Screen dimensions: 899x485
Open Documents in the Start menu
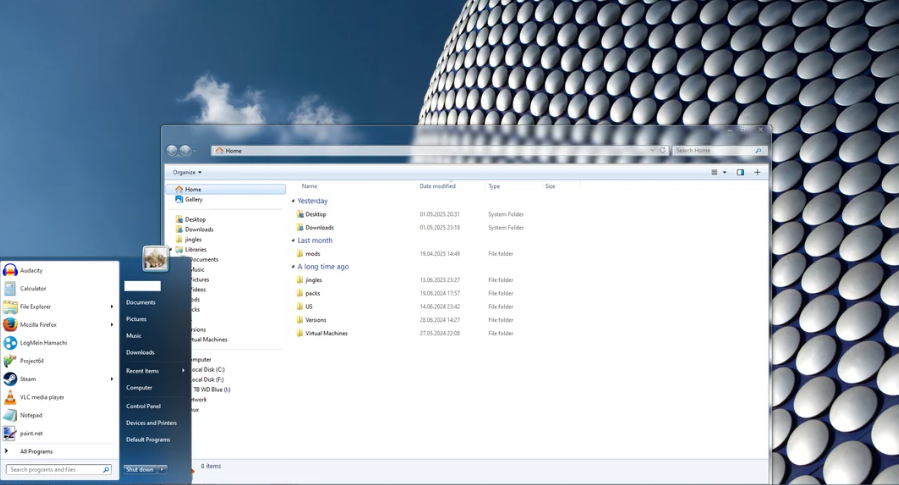coord(141,302)
